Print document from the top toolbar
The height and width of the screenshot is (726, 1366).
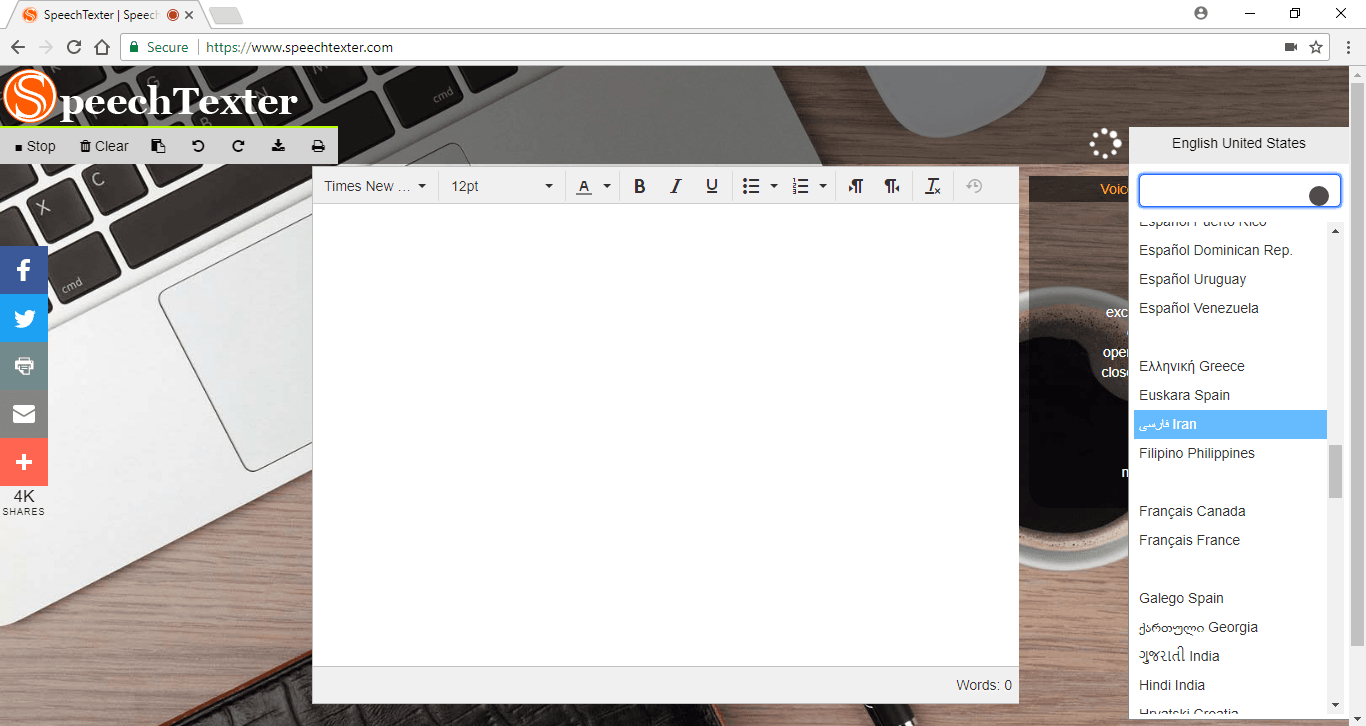(x=318, y=146)
